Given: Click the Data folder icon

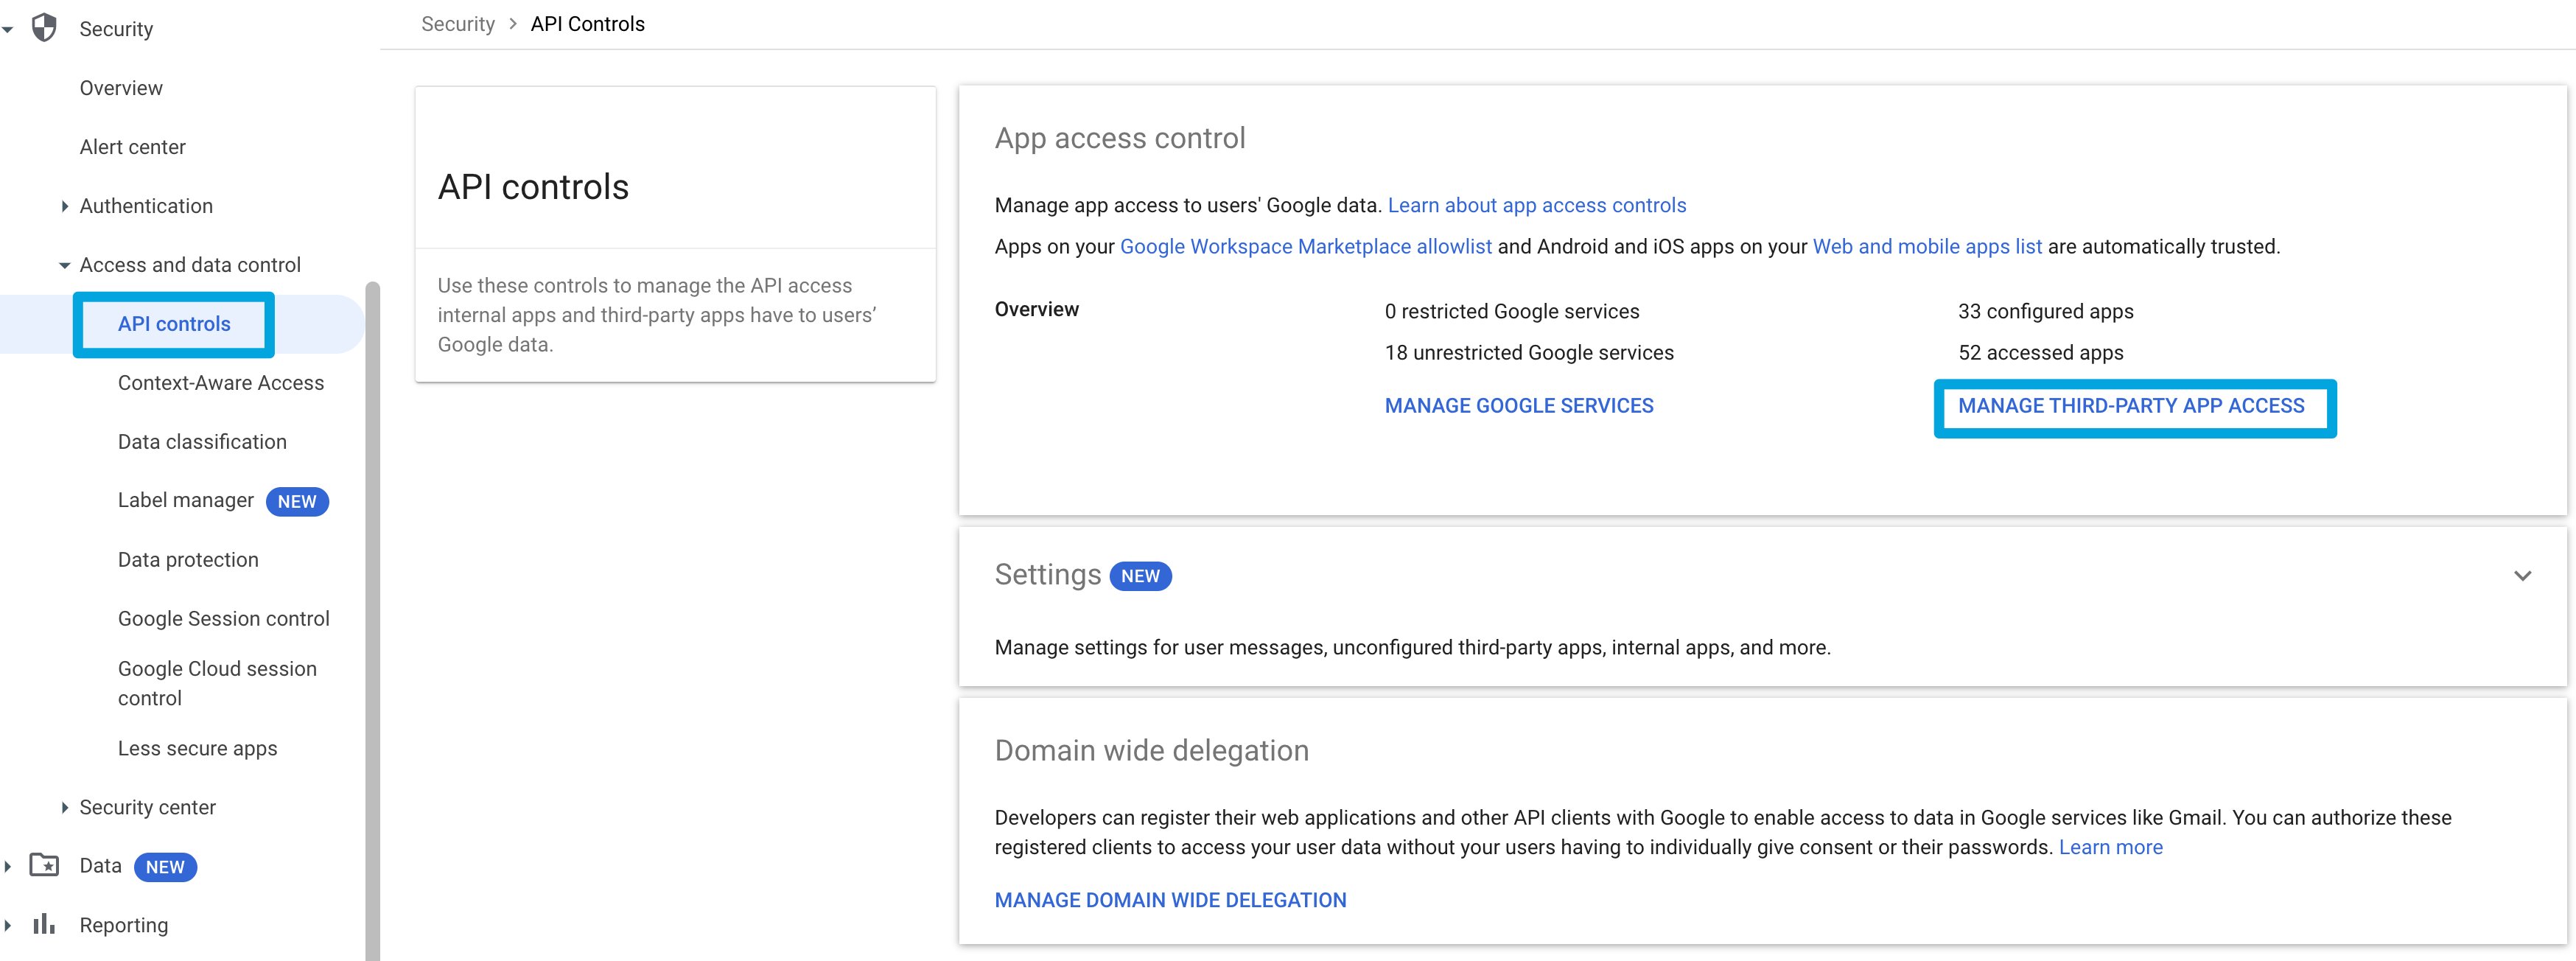Looking at the screenshot, I should point(44,865).
